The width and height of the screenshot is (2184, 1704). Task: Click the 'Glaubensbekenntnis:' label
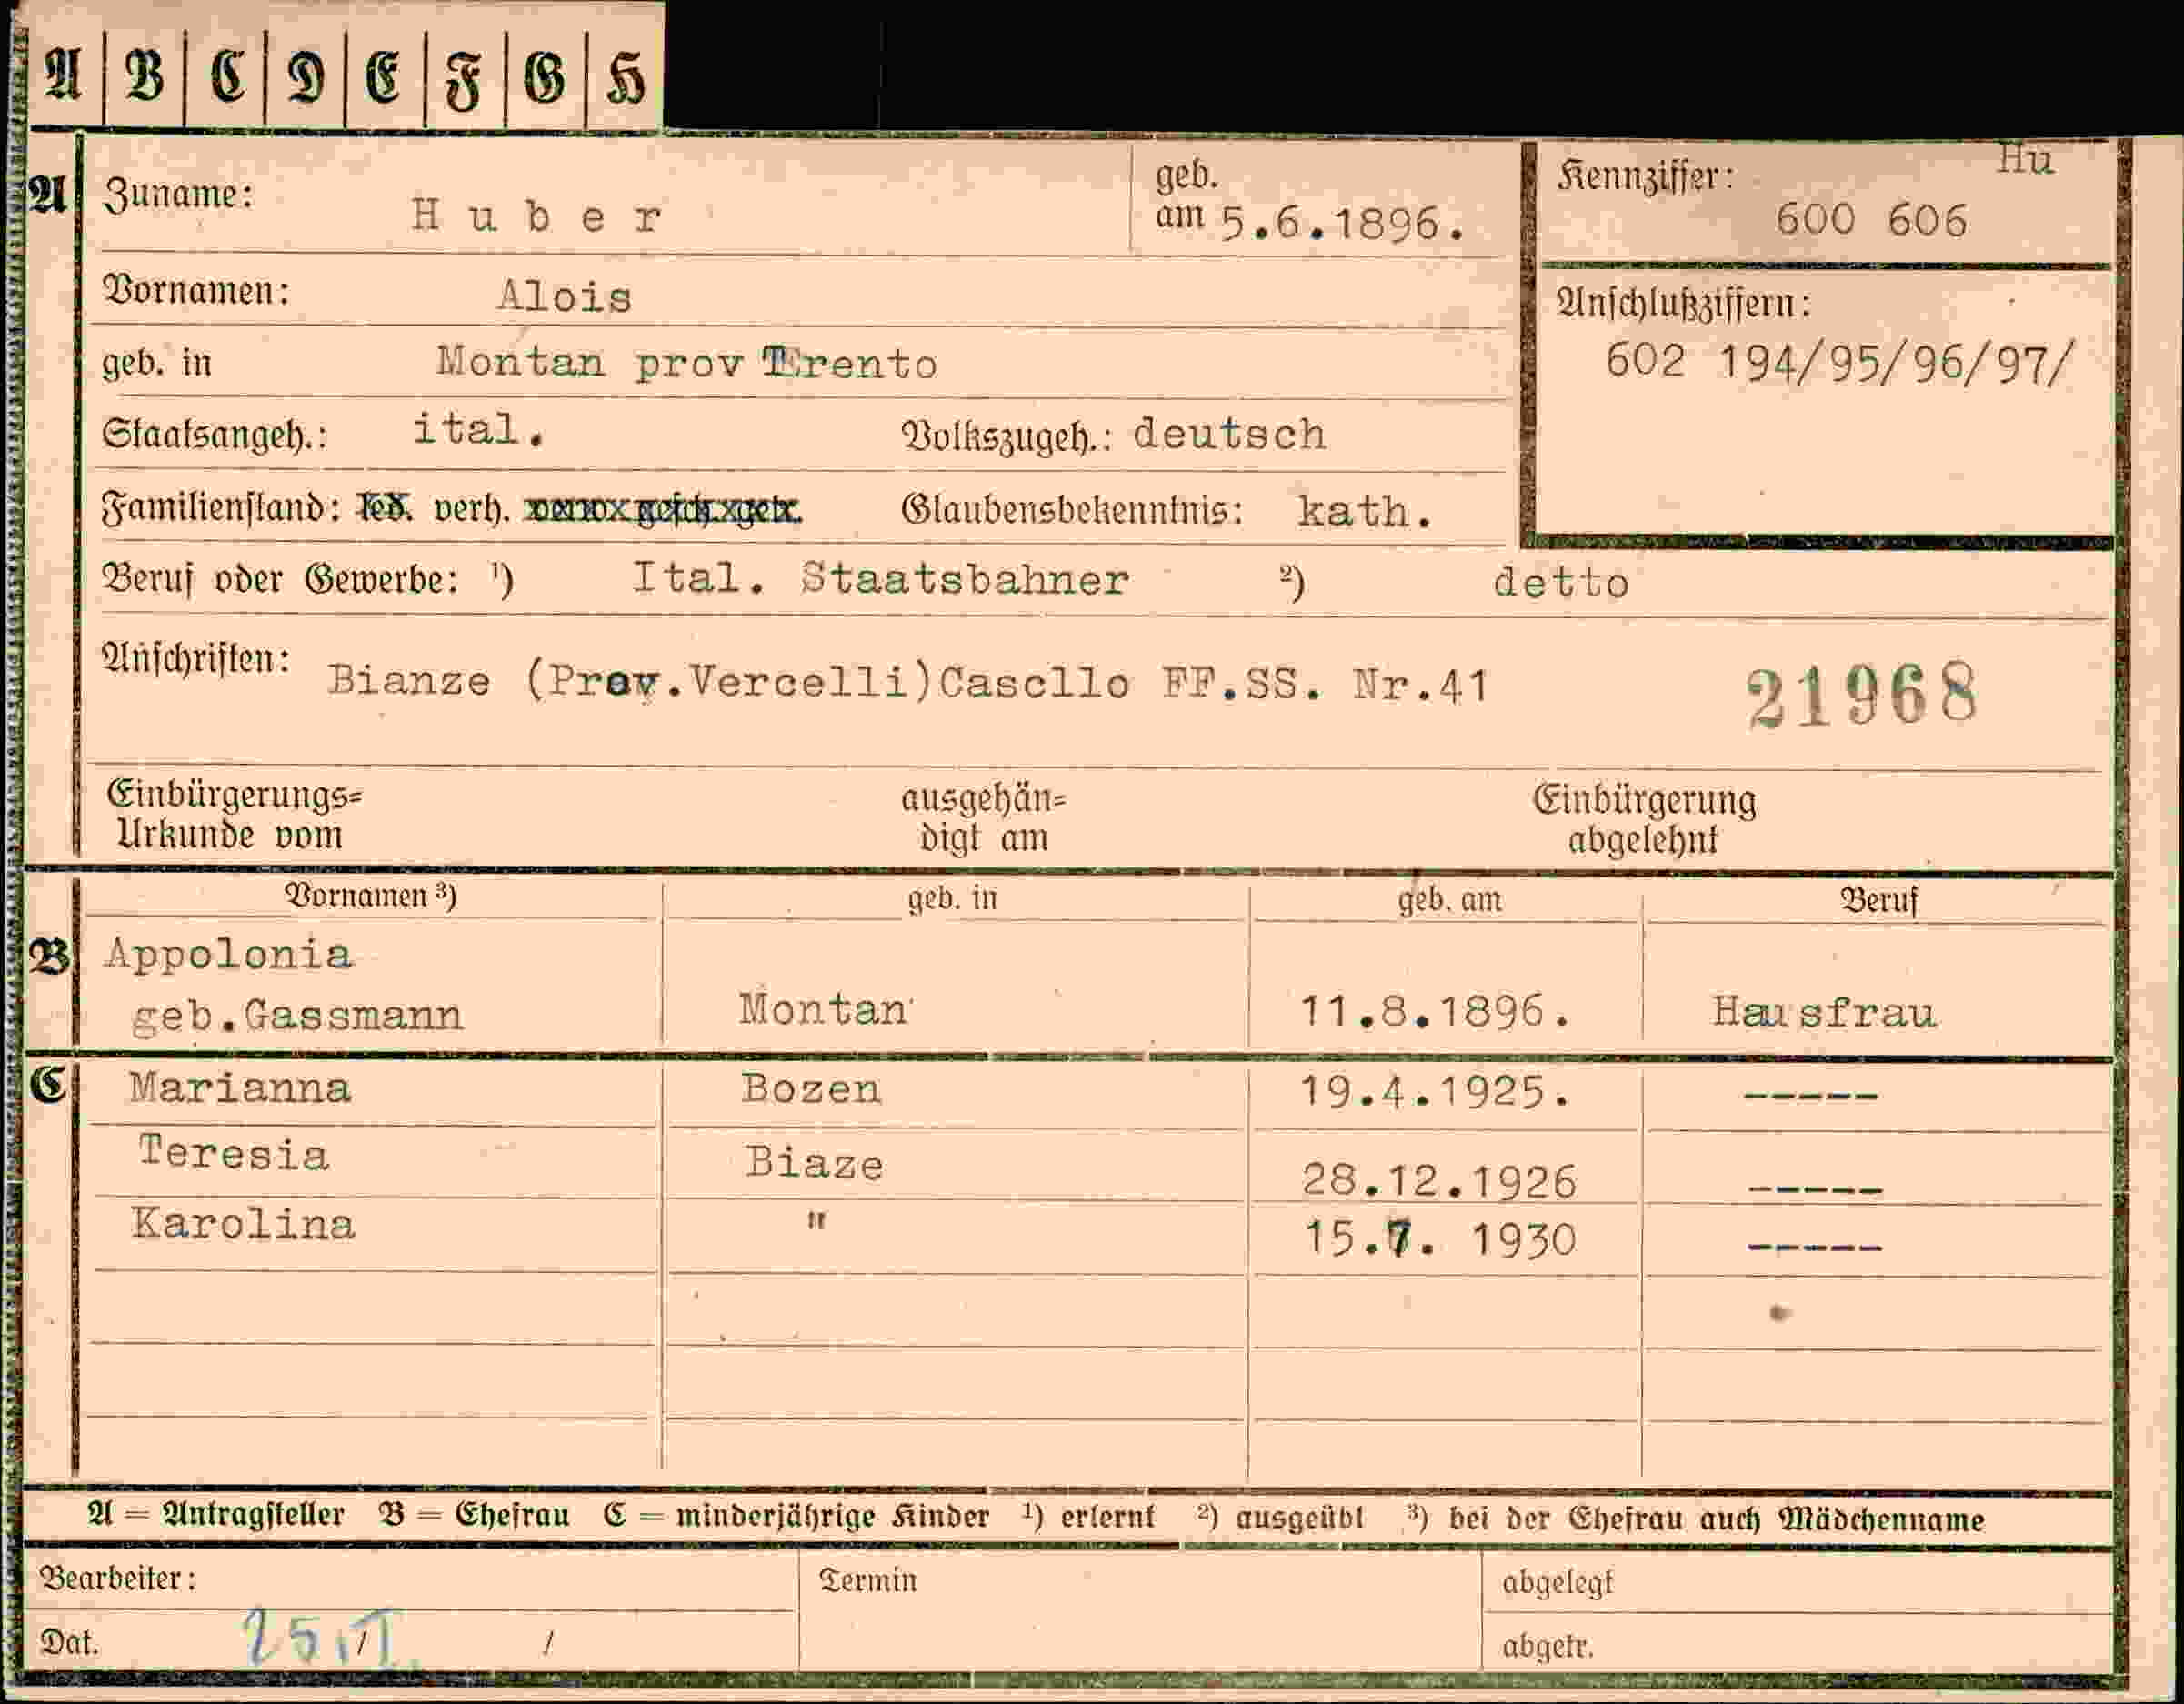pos(1072,510)
